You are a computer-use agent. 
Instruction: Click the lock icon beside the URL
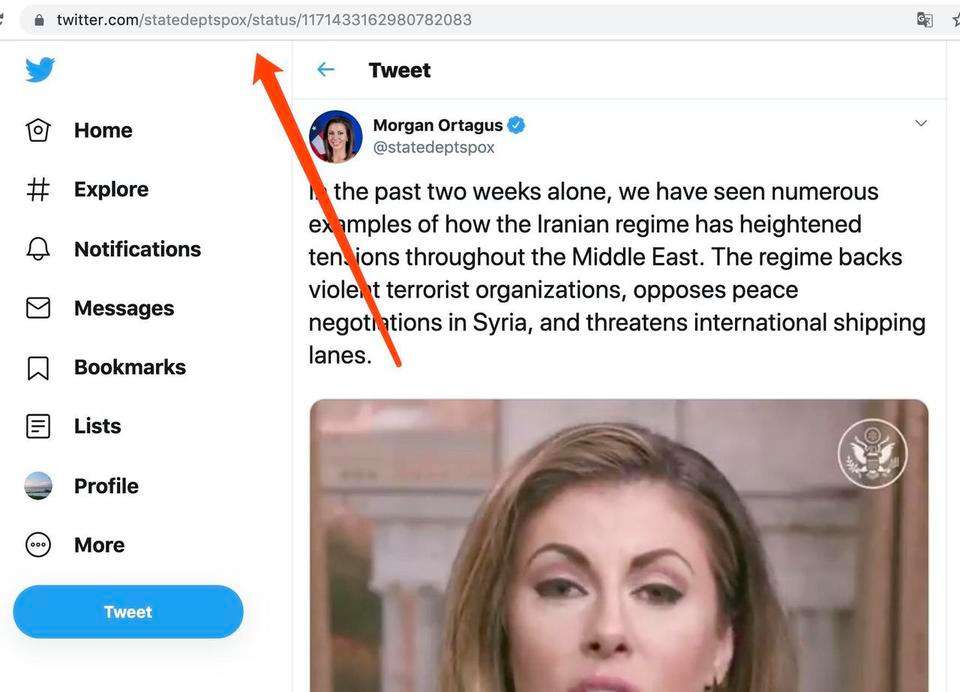click(39, 20)
